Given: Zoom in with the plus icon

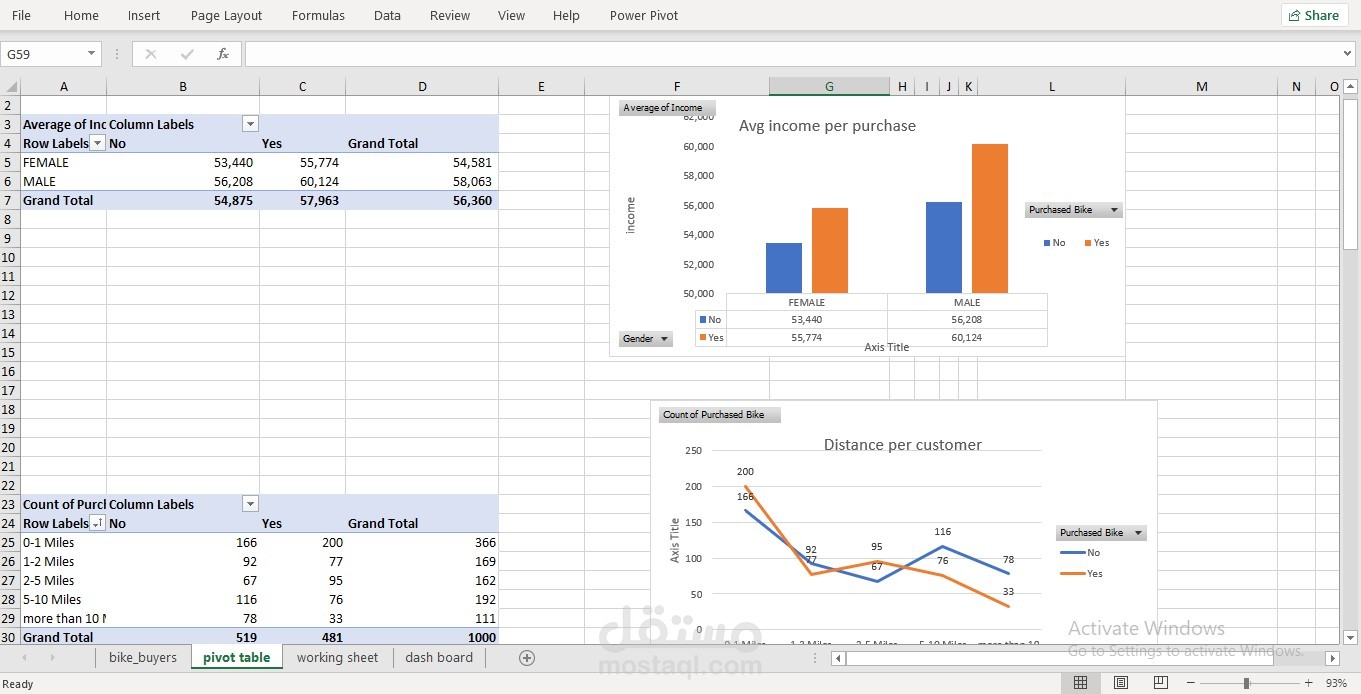Looking at the screenshot, I should (x=1308, y=683).
